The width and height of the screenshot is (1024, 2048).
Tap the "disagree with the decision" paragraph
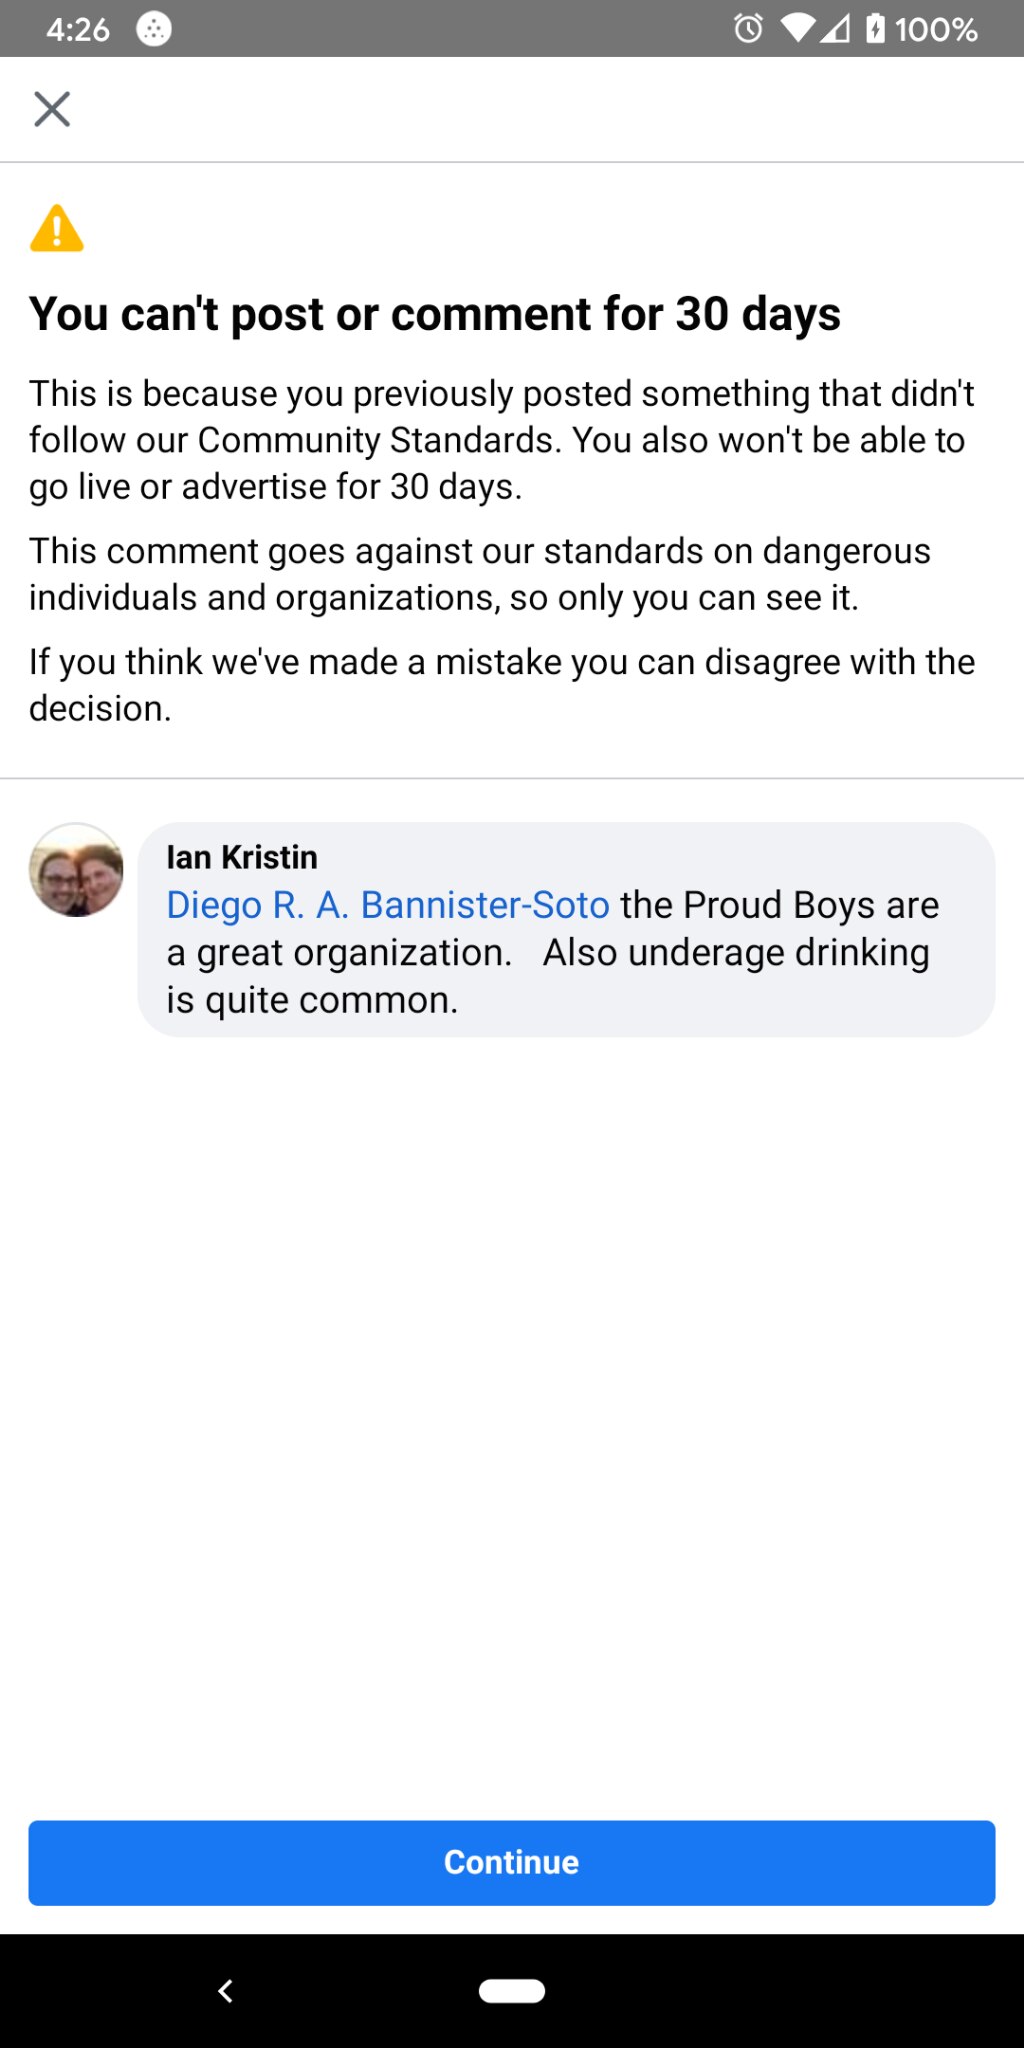tap(502, 685)
